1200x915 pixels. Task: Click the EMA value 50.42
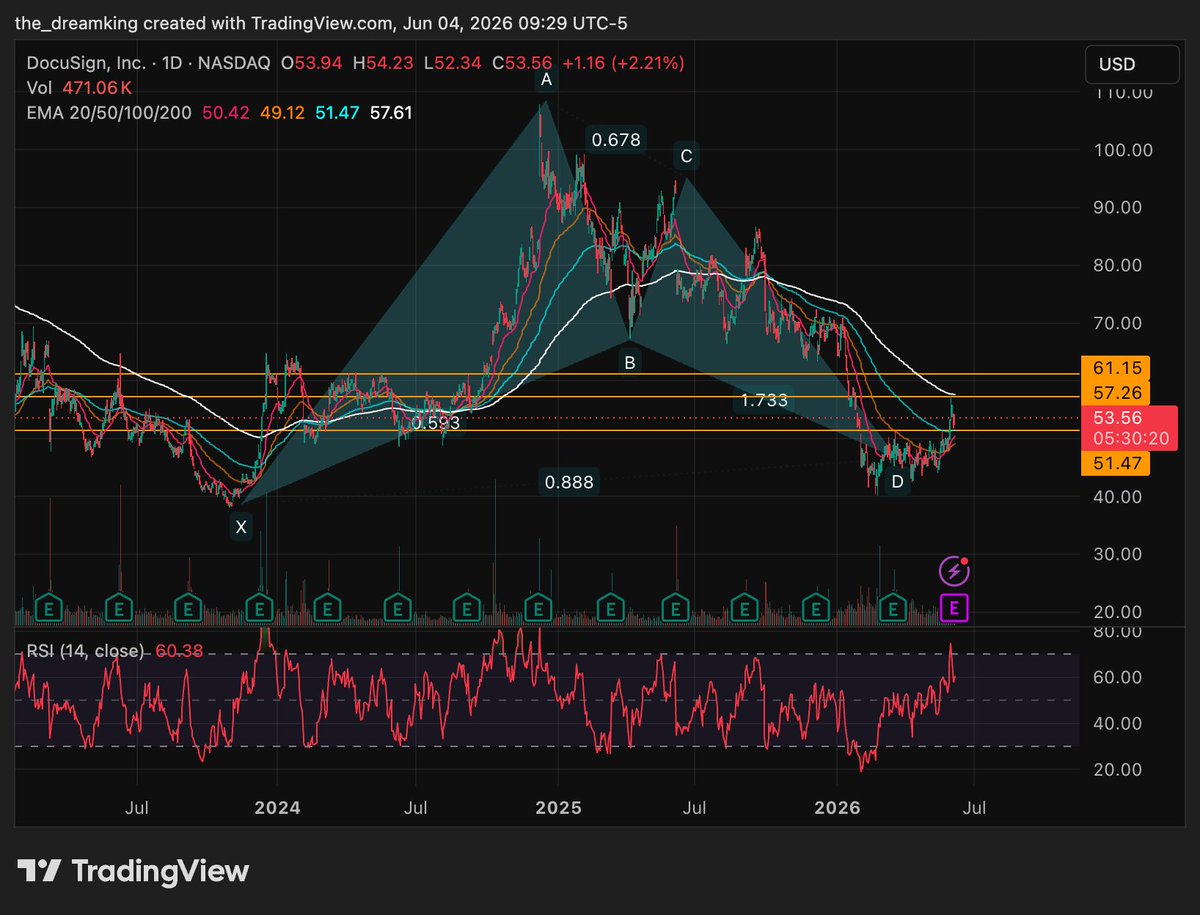click(x=224, y=113)
